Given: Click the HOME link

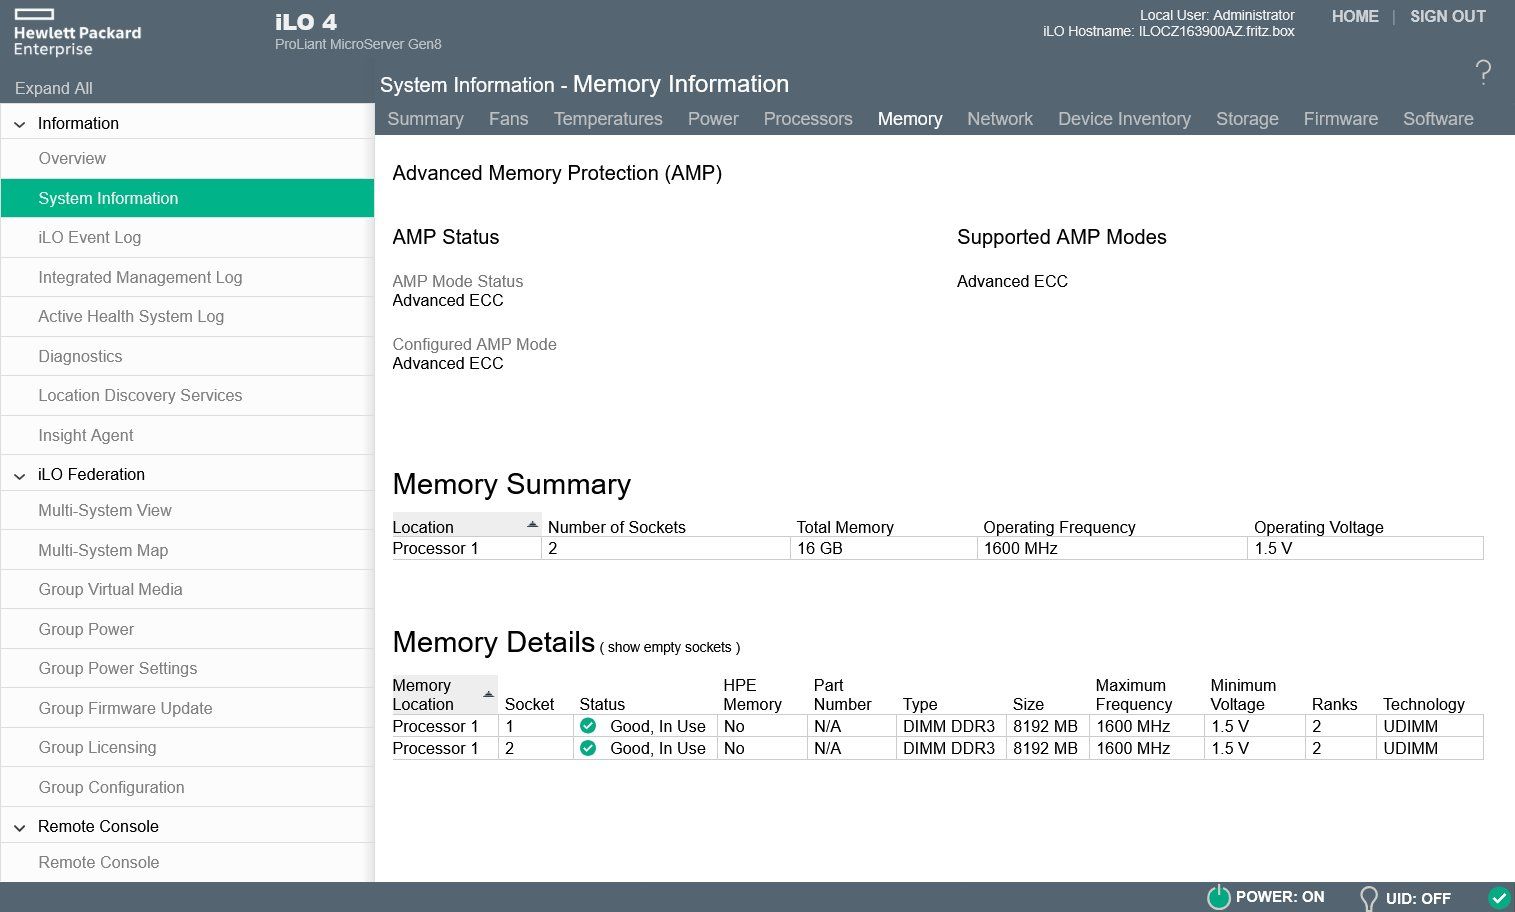Looking at the screenshot, I should point(1355,16).
